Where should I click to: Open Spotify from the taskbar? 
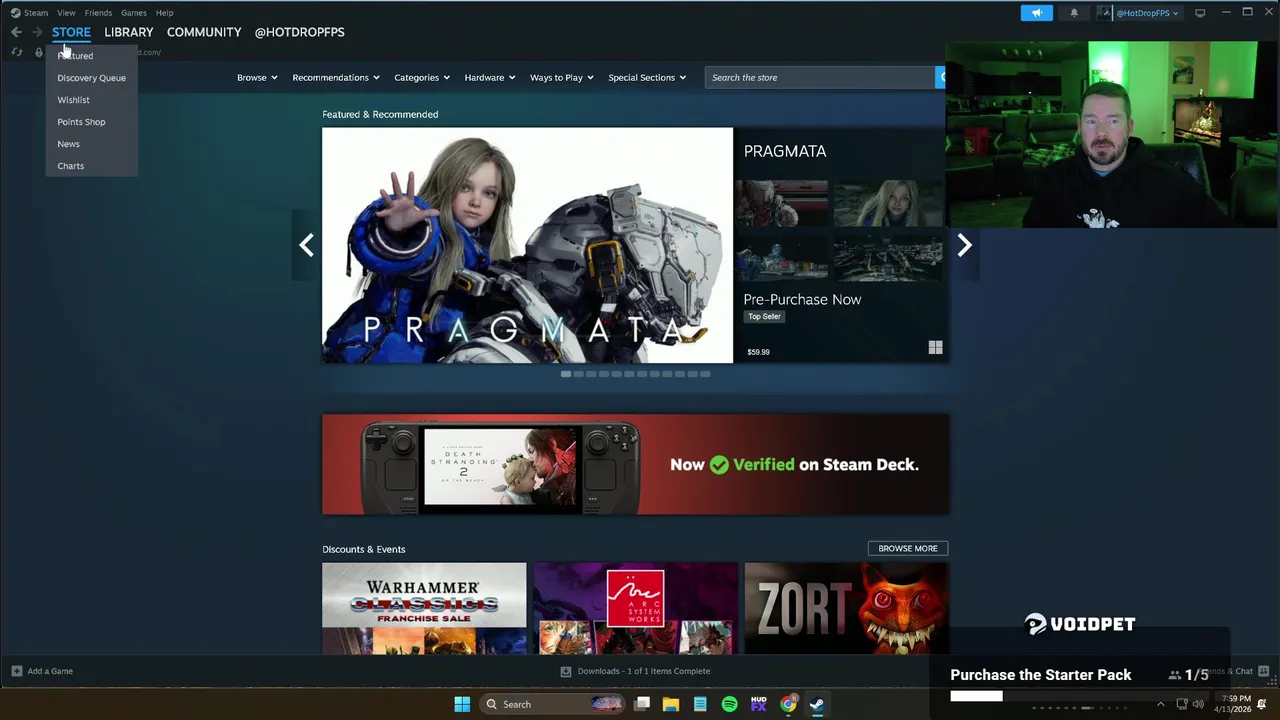730,704
